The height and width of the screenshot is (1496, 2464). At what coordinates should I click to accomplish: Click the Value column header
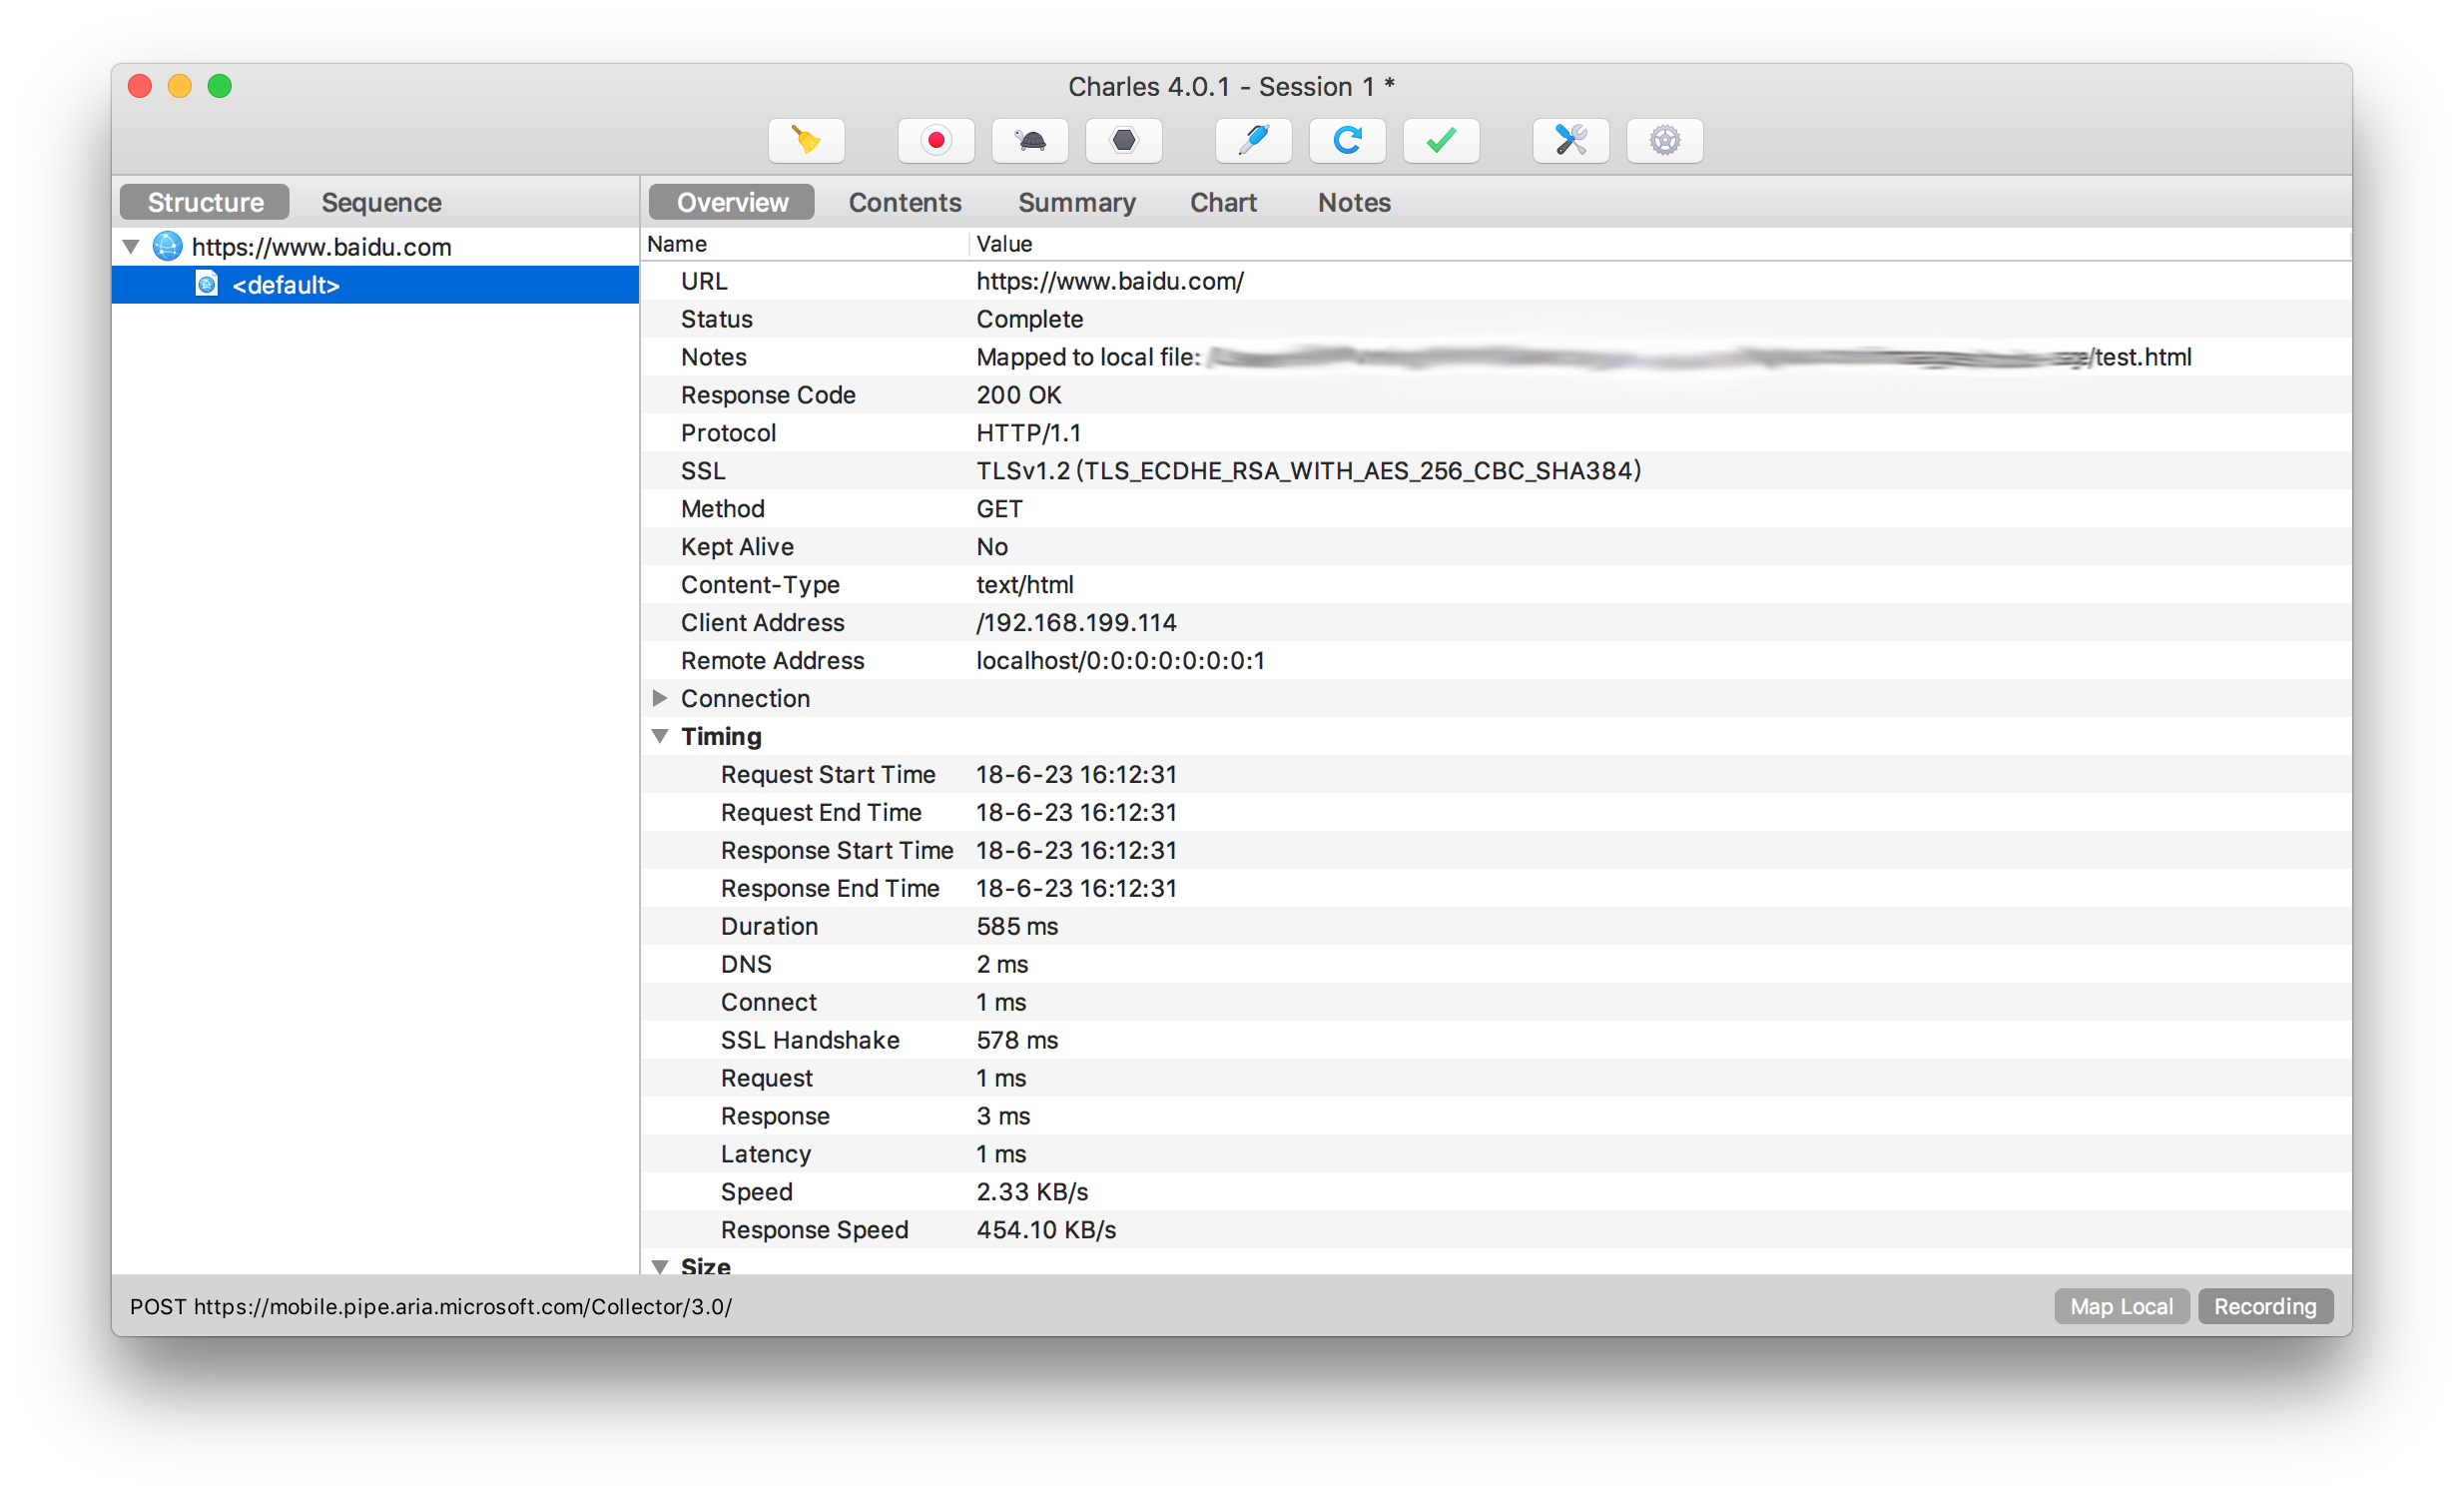tap(1660, 243)
